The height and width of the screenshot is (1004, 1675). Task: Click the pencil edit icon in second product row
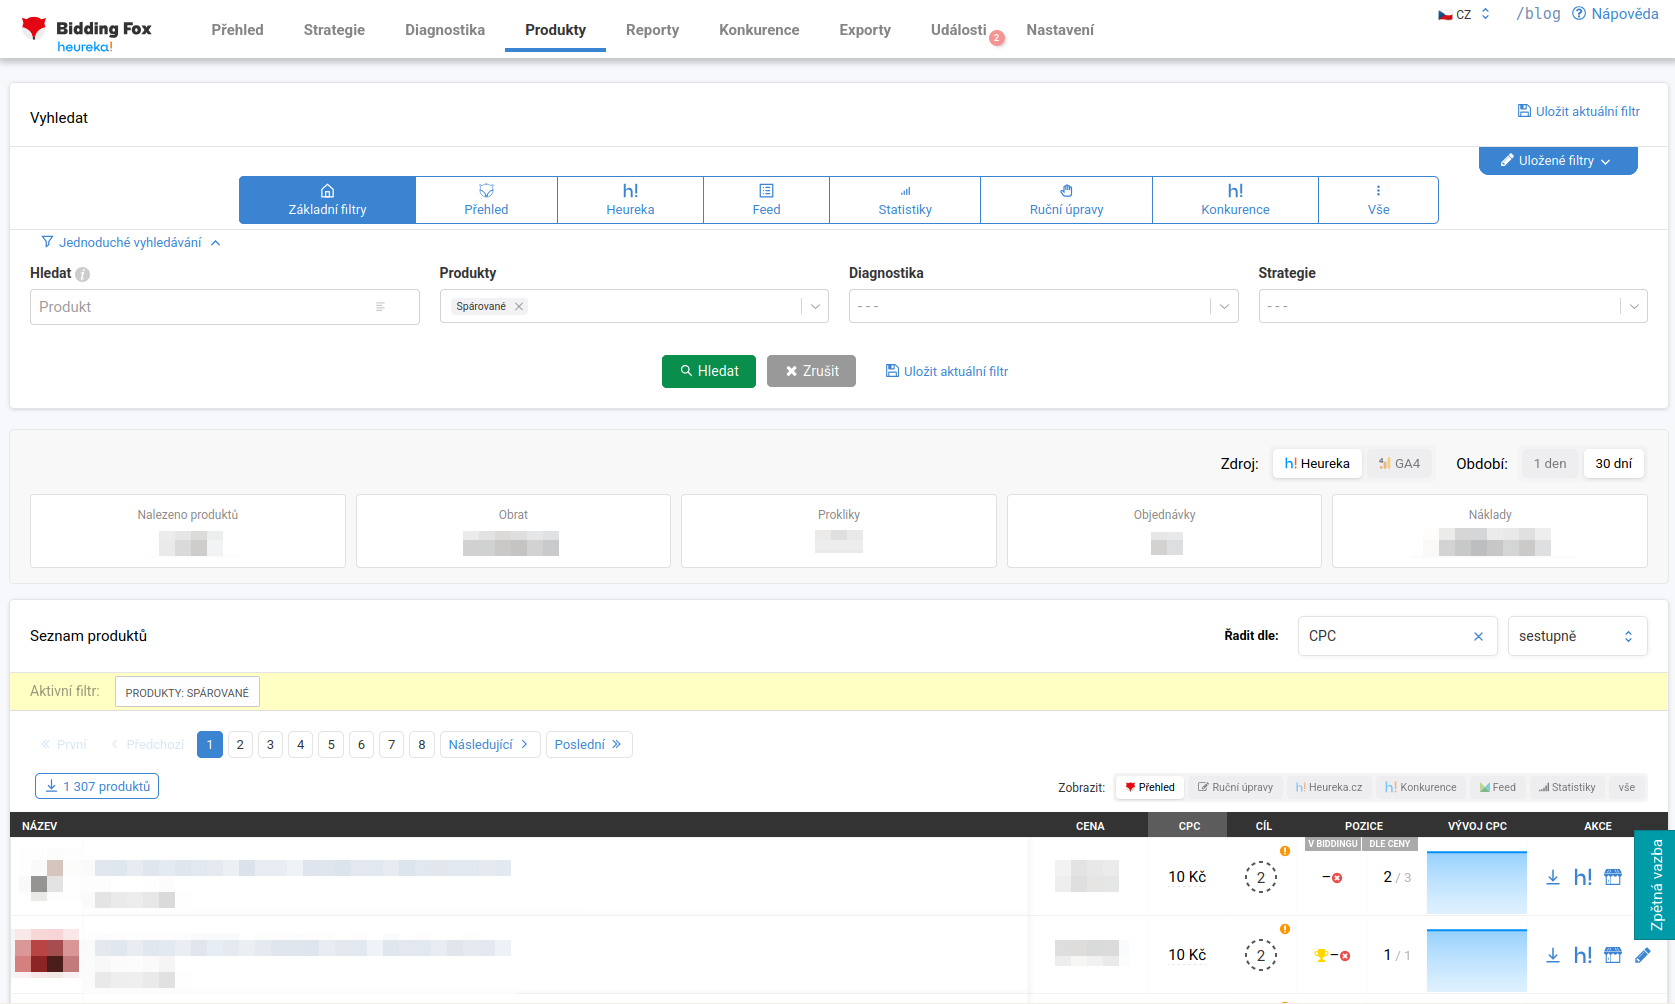point(1643,955)
